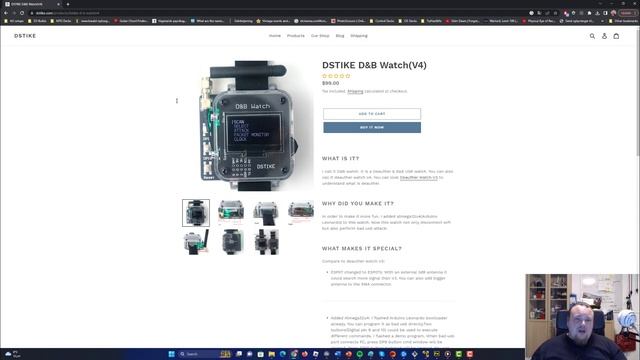Reload the page with the refresh icon

coord(22,13)
